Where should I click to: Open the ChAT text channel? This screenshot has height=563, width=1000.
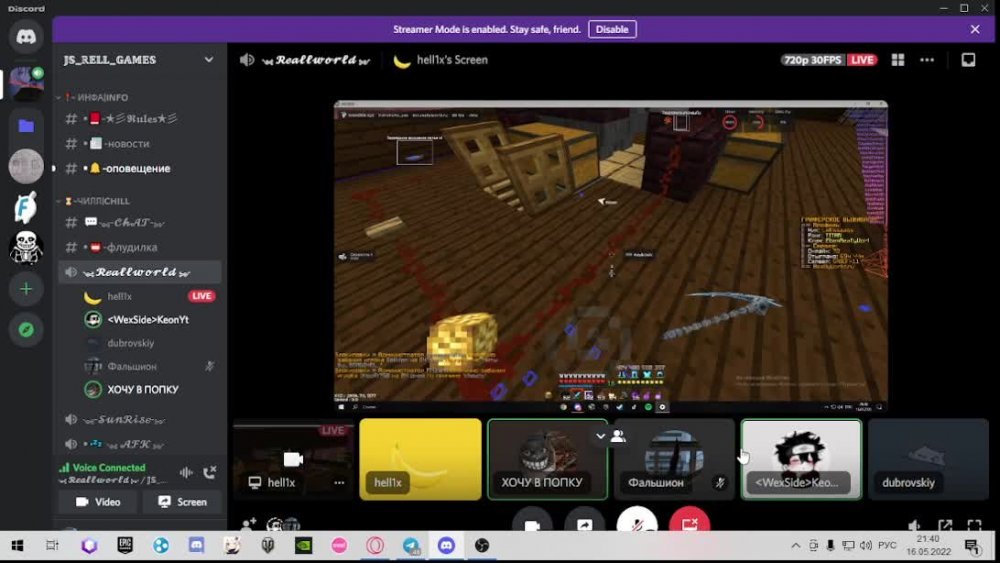pos(140,223)
